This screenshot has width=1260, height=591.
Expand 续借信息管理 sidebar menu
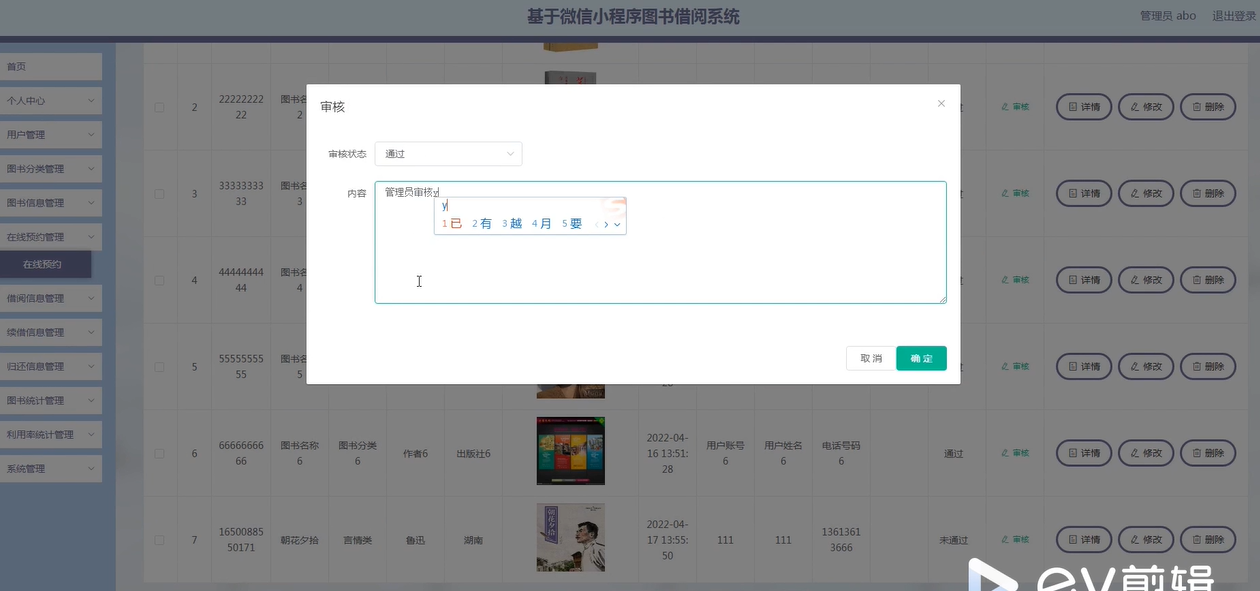click(x=51, y=332)
